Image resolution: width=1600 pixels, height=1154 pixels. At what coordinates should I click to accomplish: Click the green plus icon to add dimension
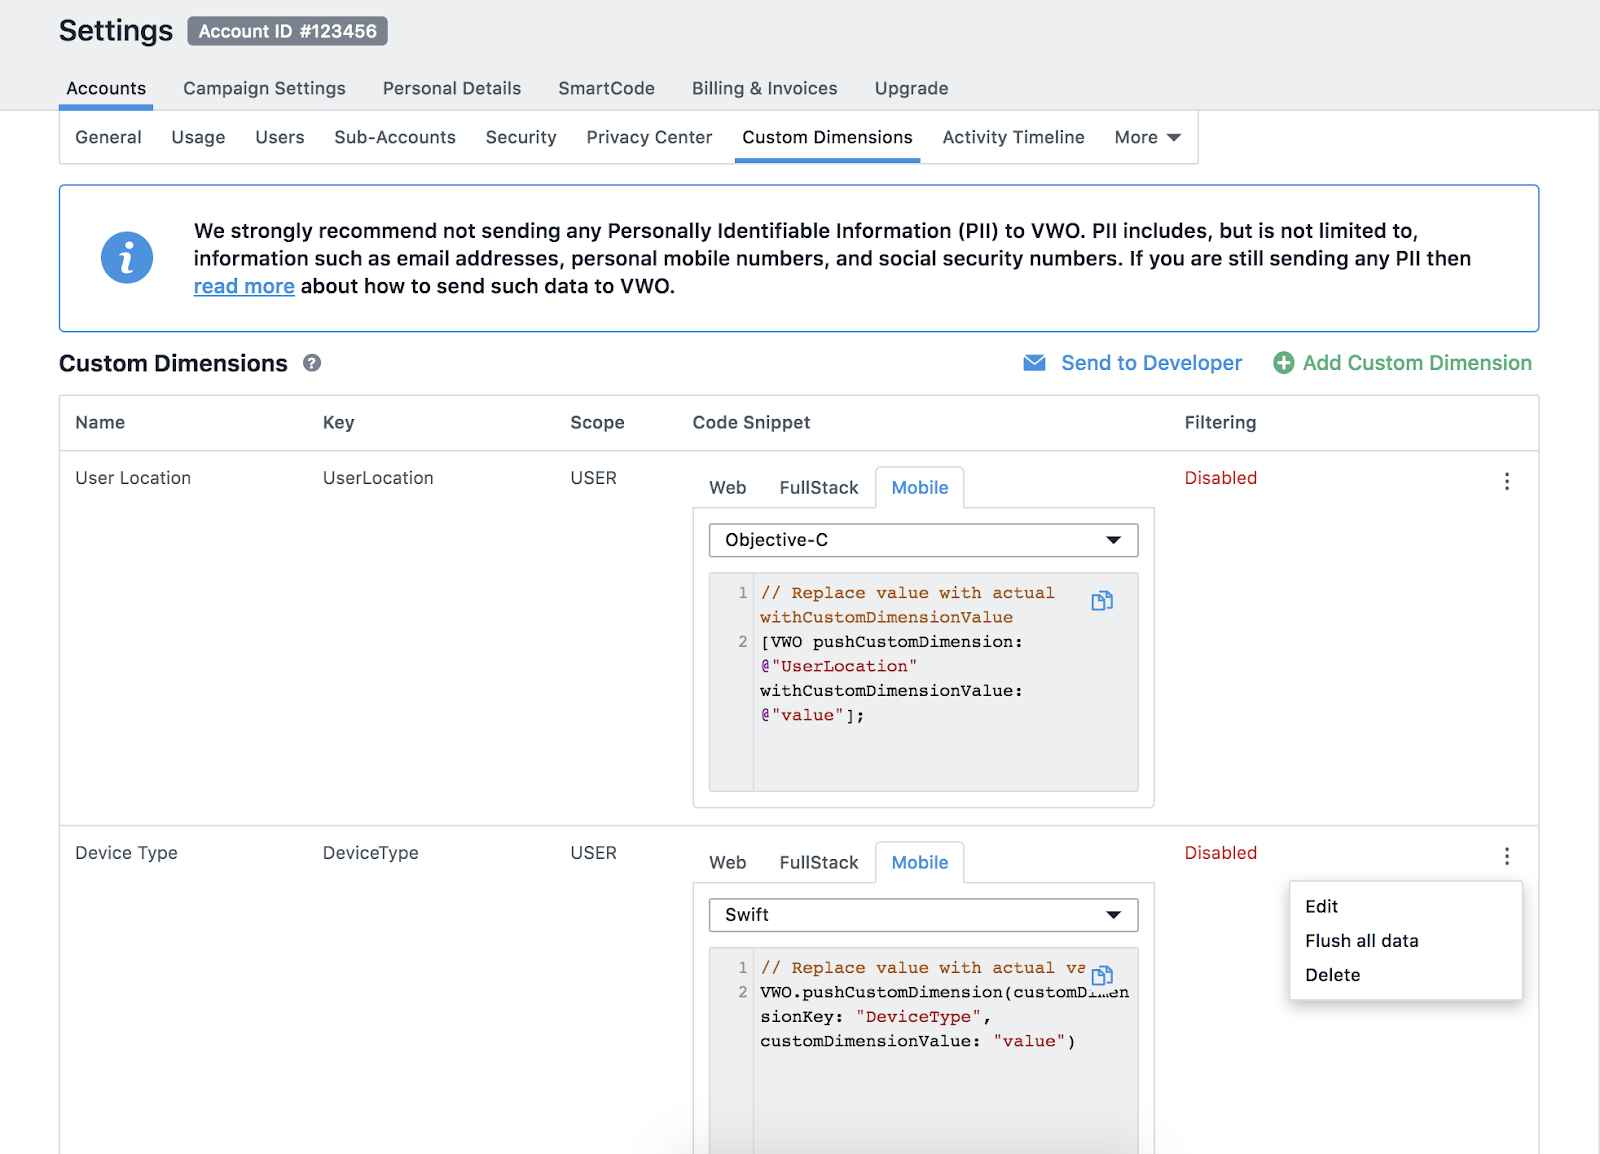[x=1283, y=363]
